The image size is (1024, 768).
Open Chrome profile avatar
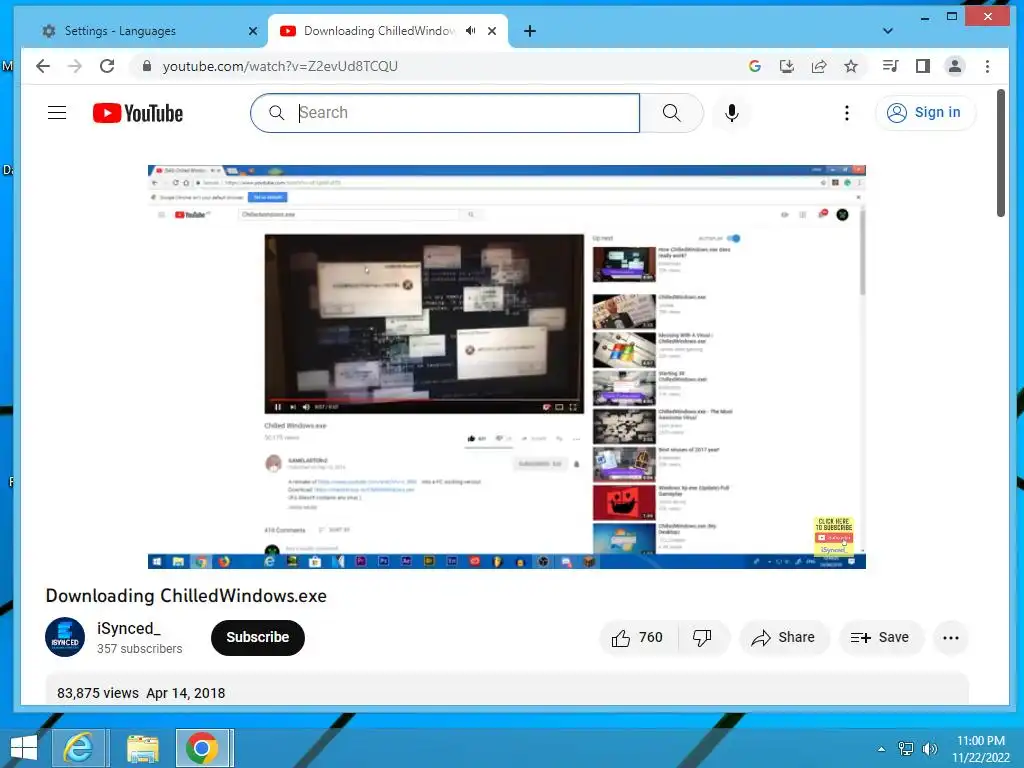click(955, 66)
